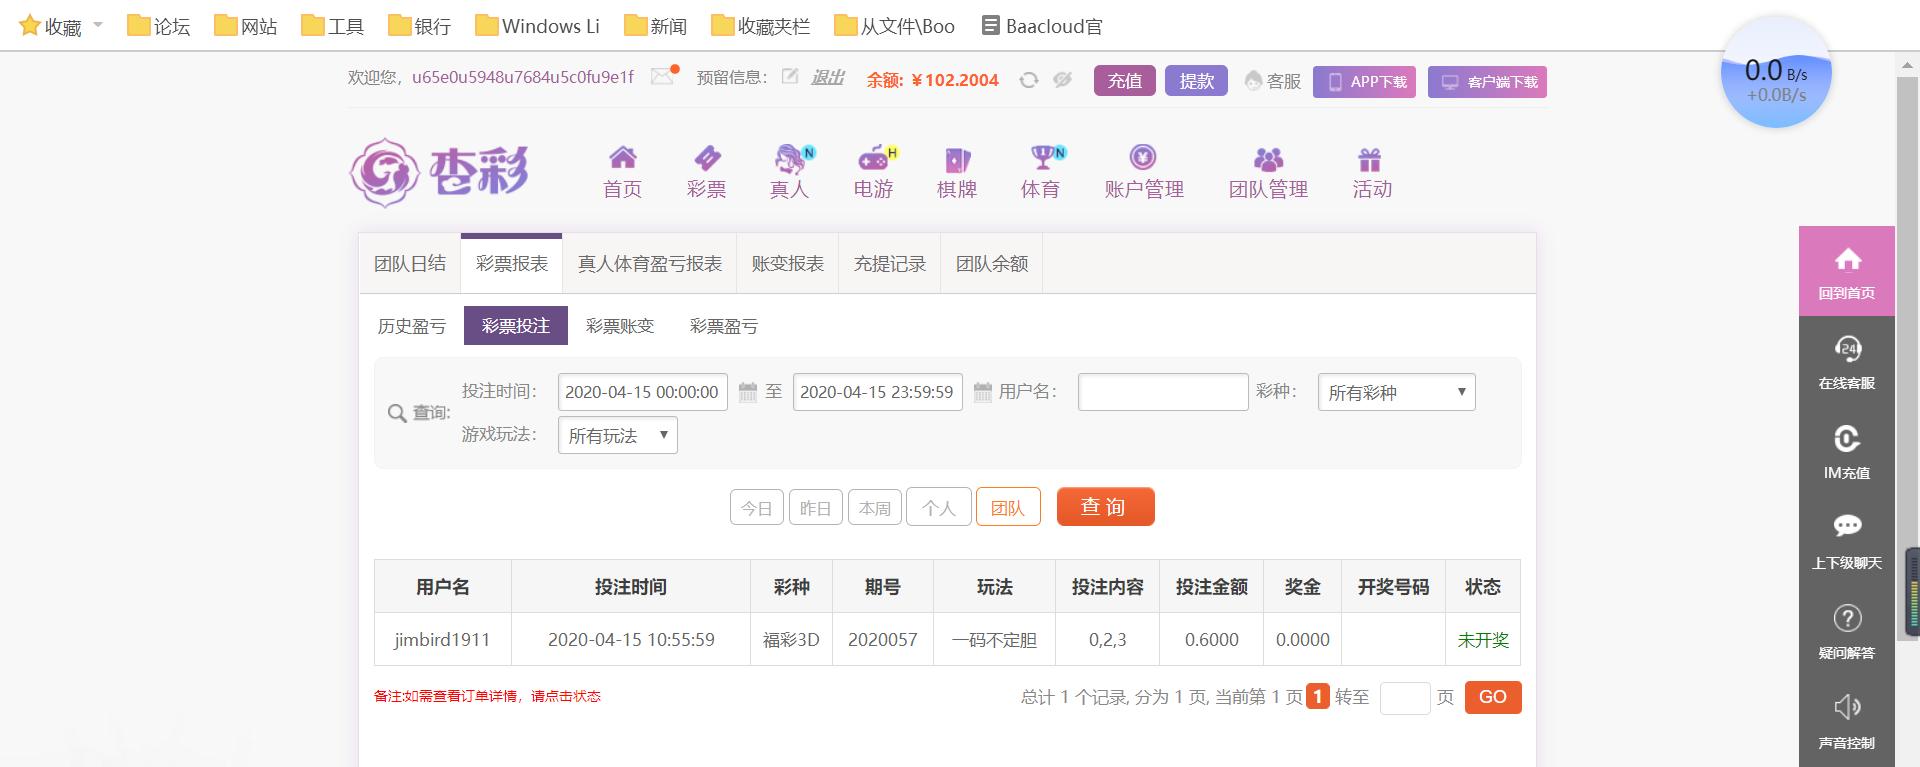The width and height of the screenshot is (1920, 767).
Task: Click the 用户名 input field
Action: point(1163,392)
